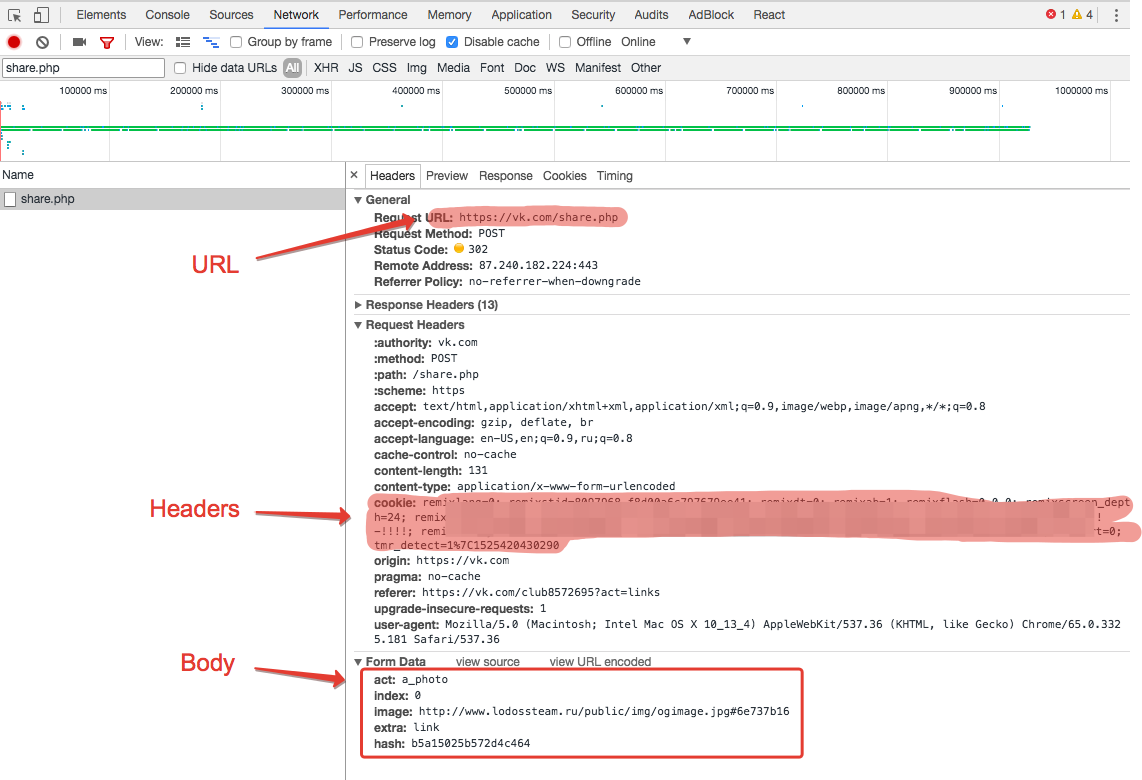The height and width of the screenshot is (780, 1142).
Task: Enable the Offline checkbox
Action: click(564, 42)
